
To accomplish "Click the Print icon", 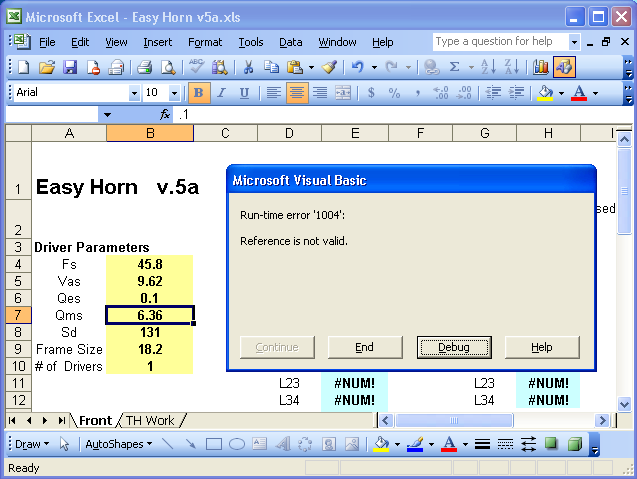I will pos(144,67).
